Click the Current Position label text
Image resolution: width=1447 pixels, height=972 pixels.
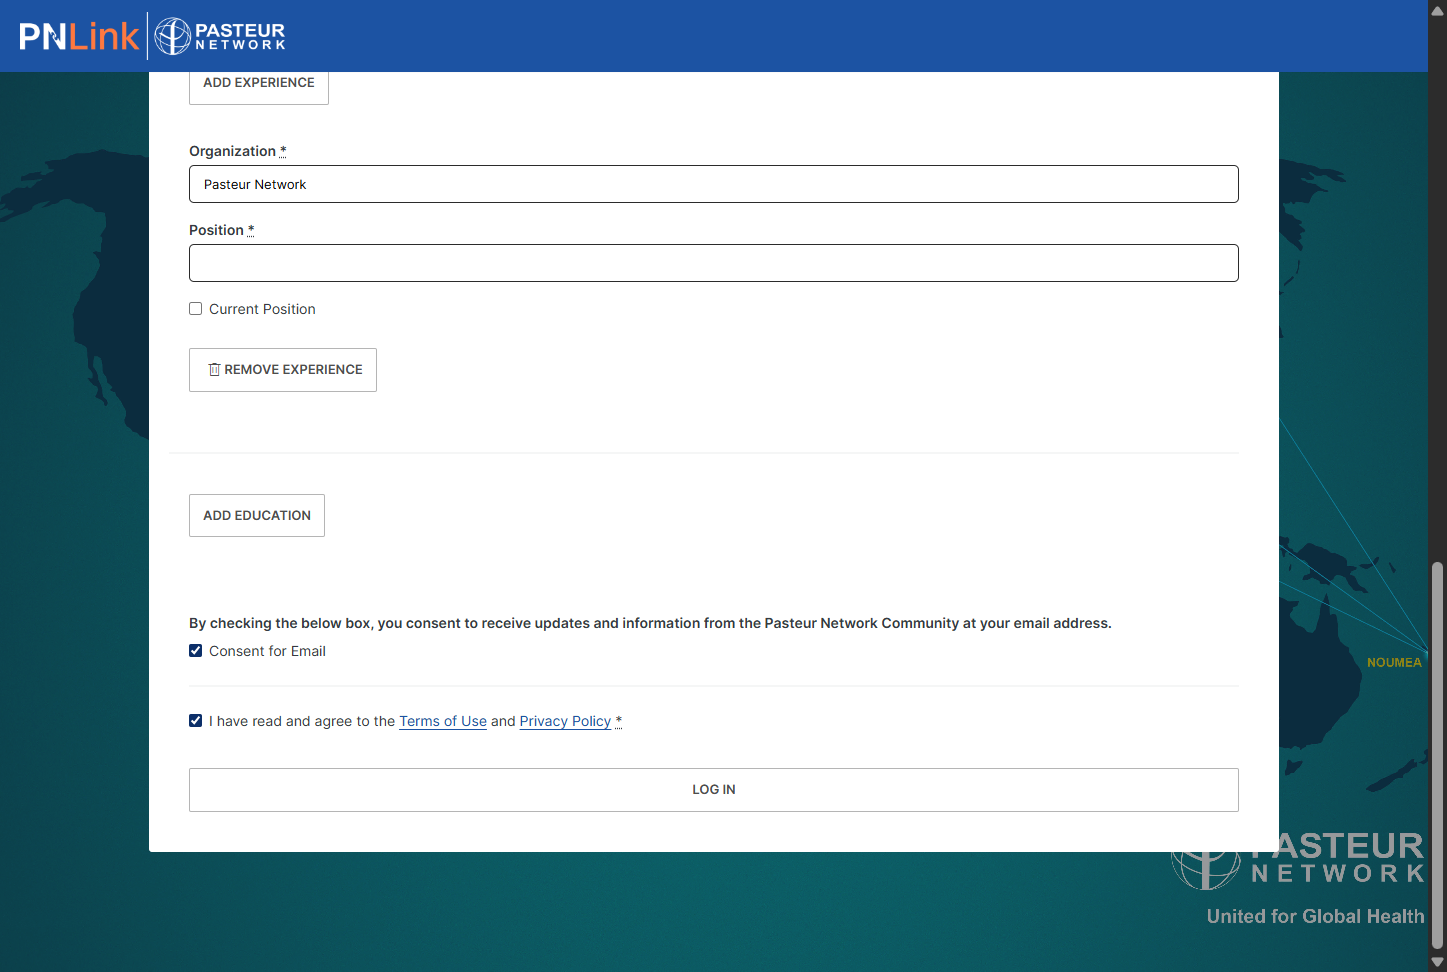tap(262, 309)
